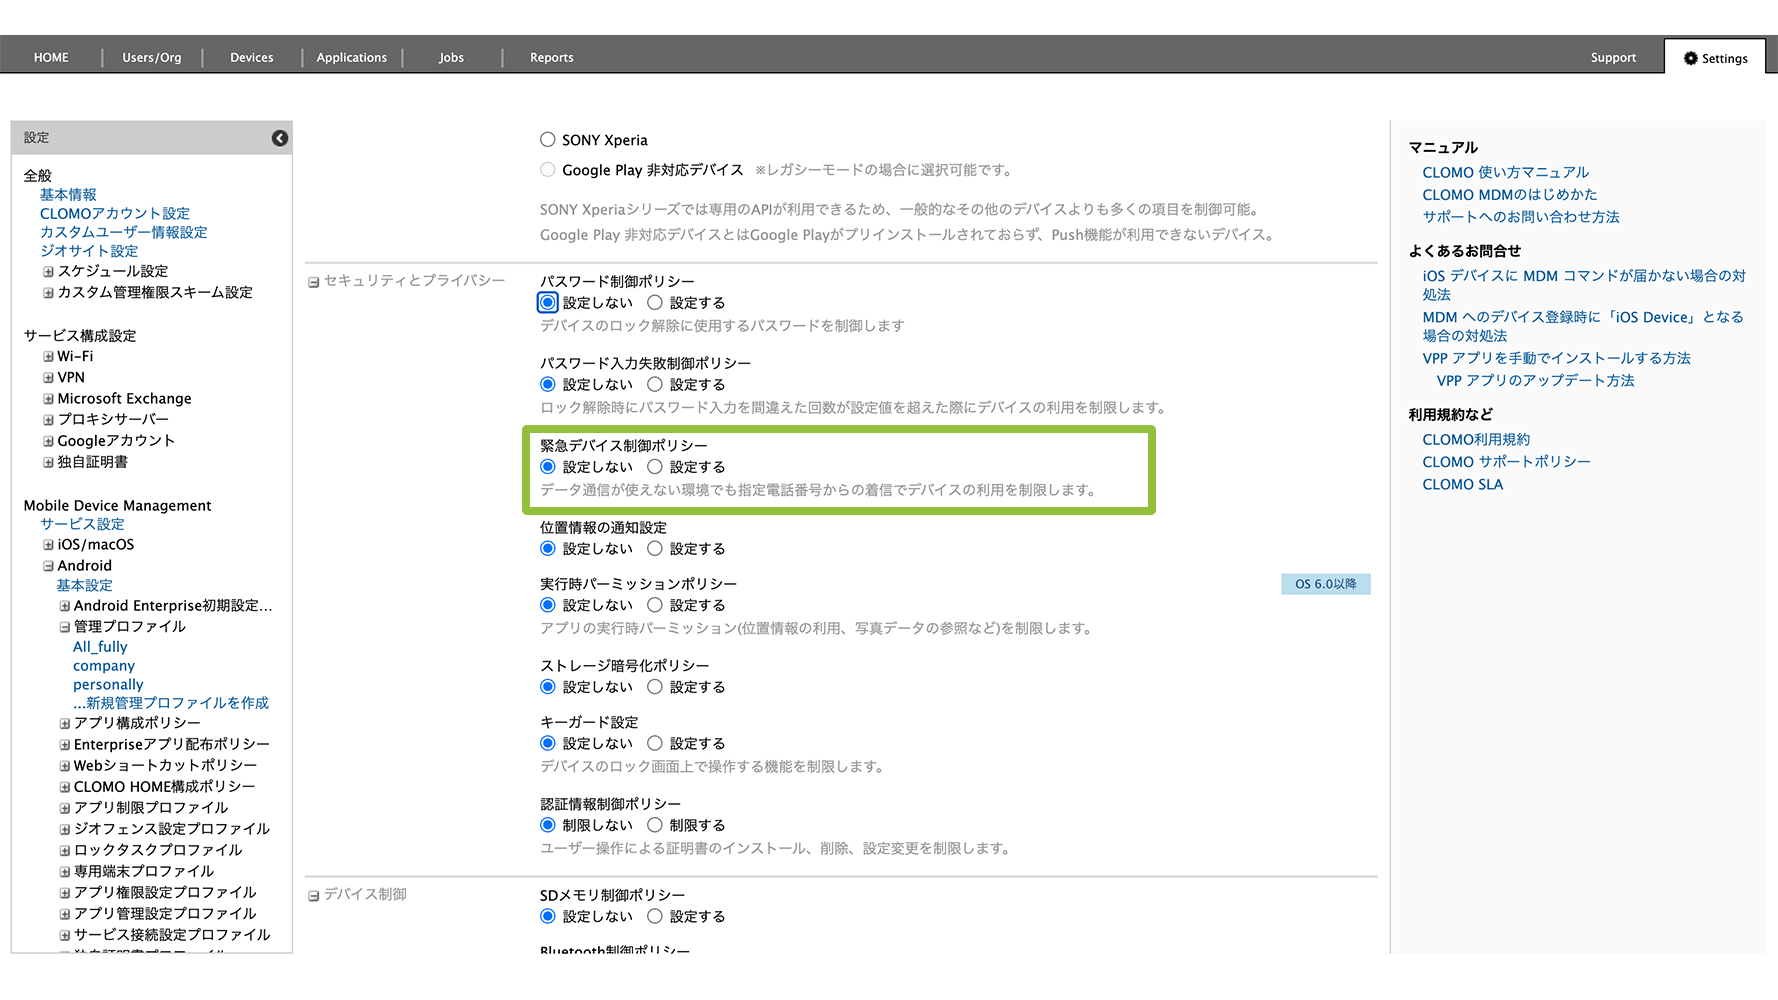Open the CLOMO 使い方マニュアル link
1778x1000 pixels.
(x=1505, y=172)
